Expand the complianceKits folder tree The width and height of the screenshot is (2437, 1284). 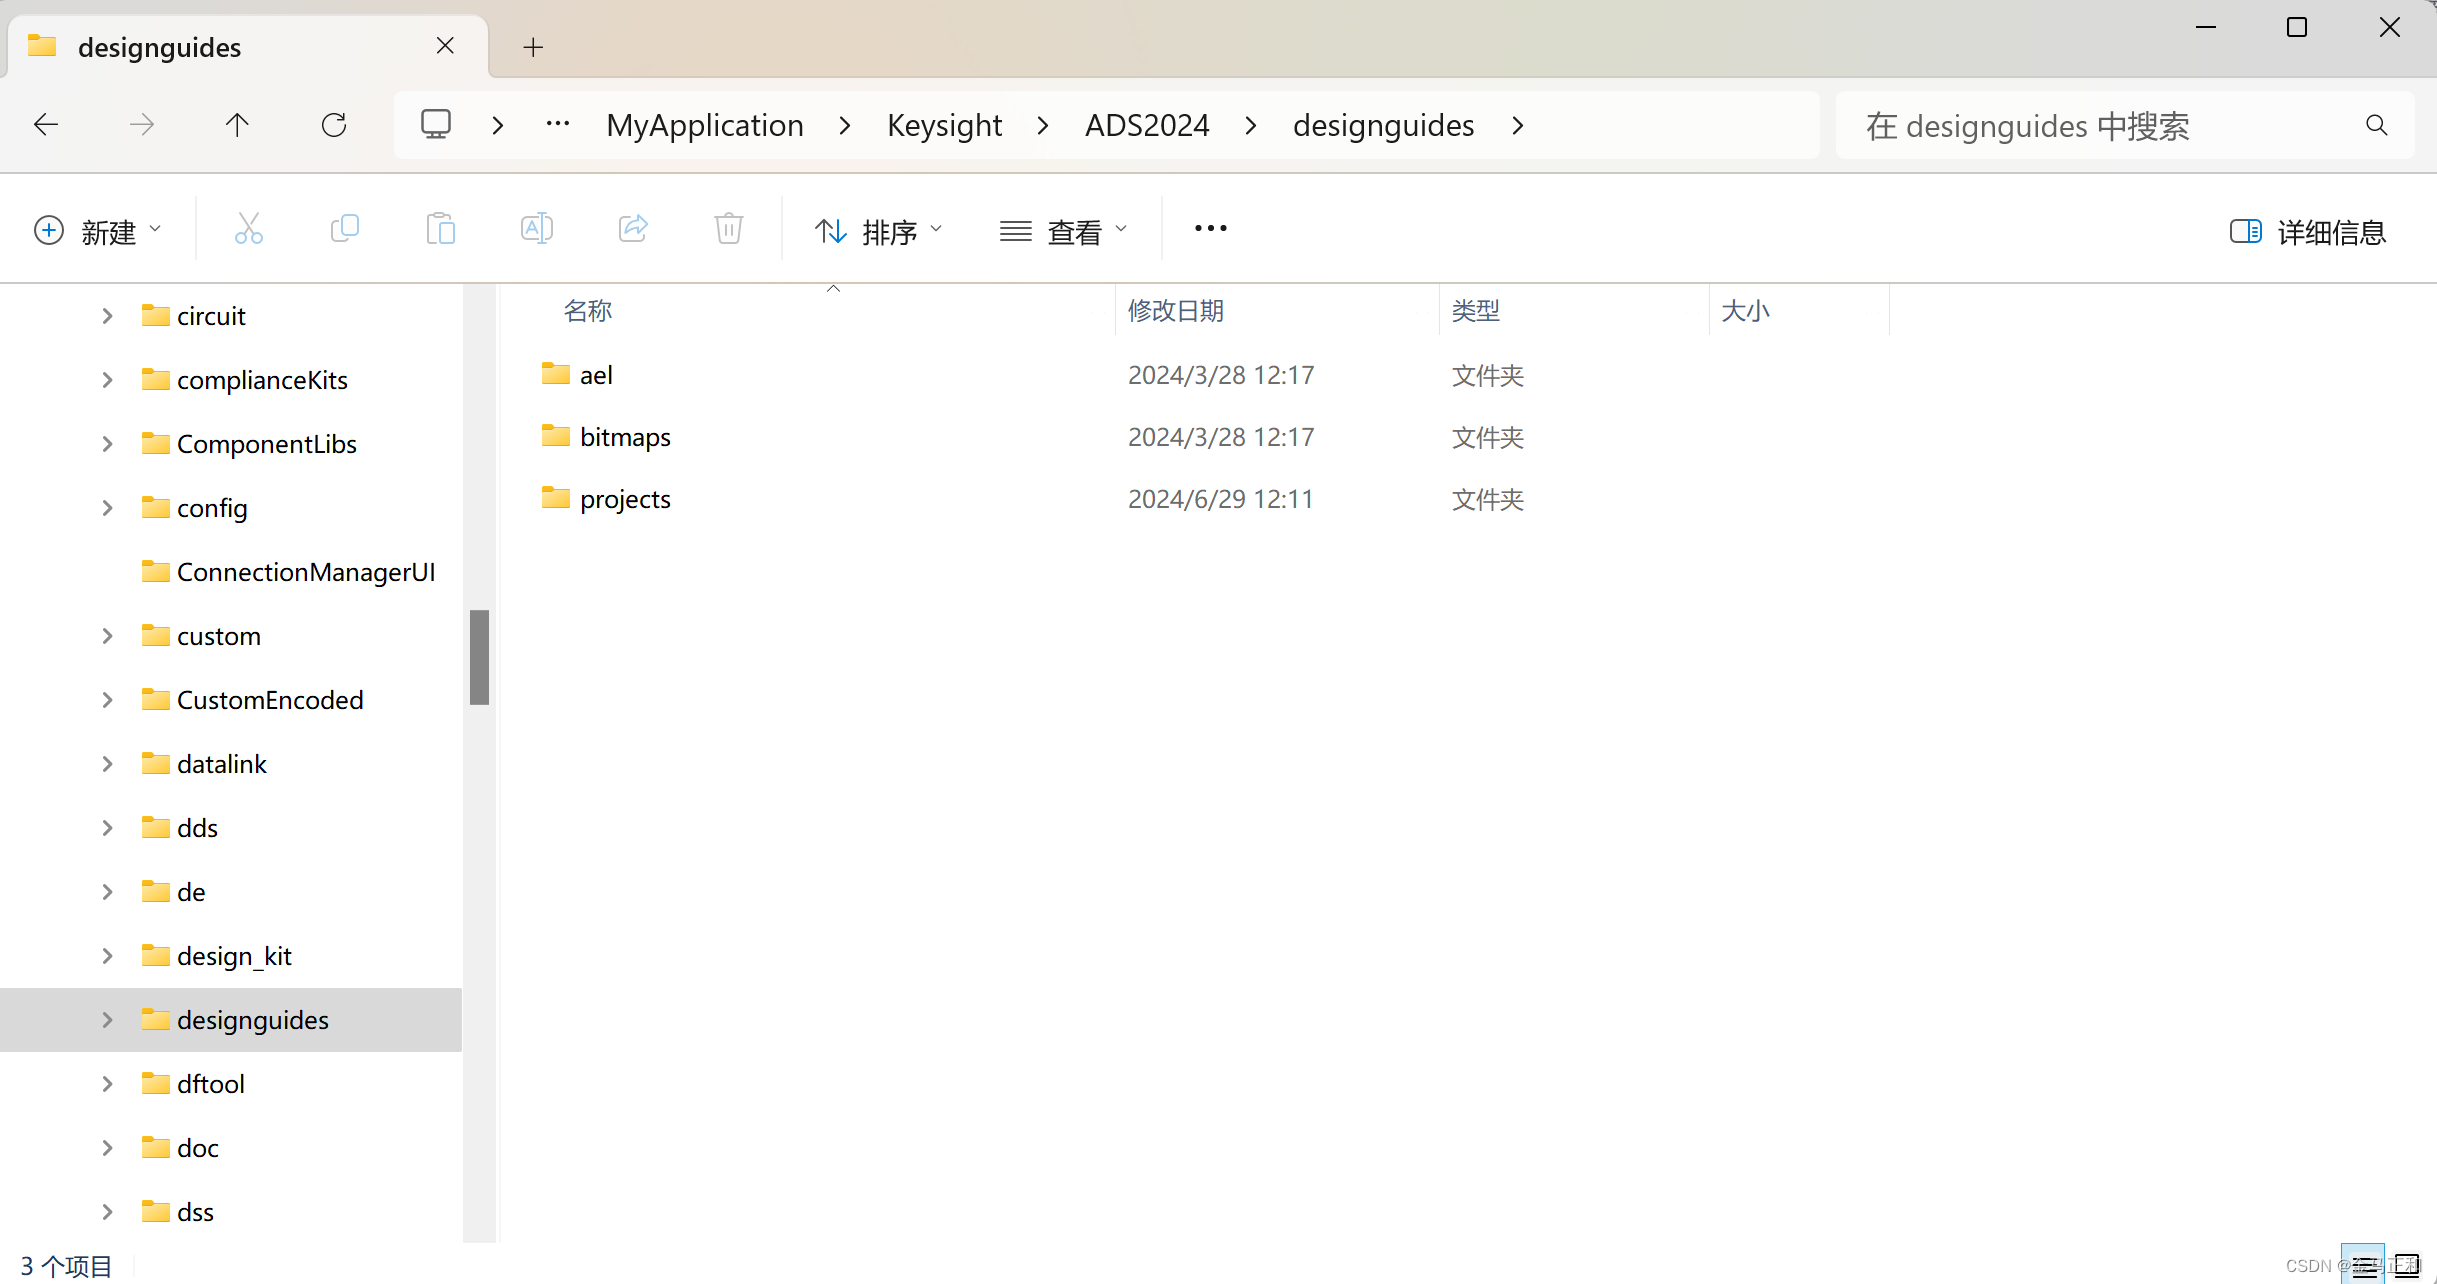click(x=107, y=379)
